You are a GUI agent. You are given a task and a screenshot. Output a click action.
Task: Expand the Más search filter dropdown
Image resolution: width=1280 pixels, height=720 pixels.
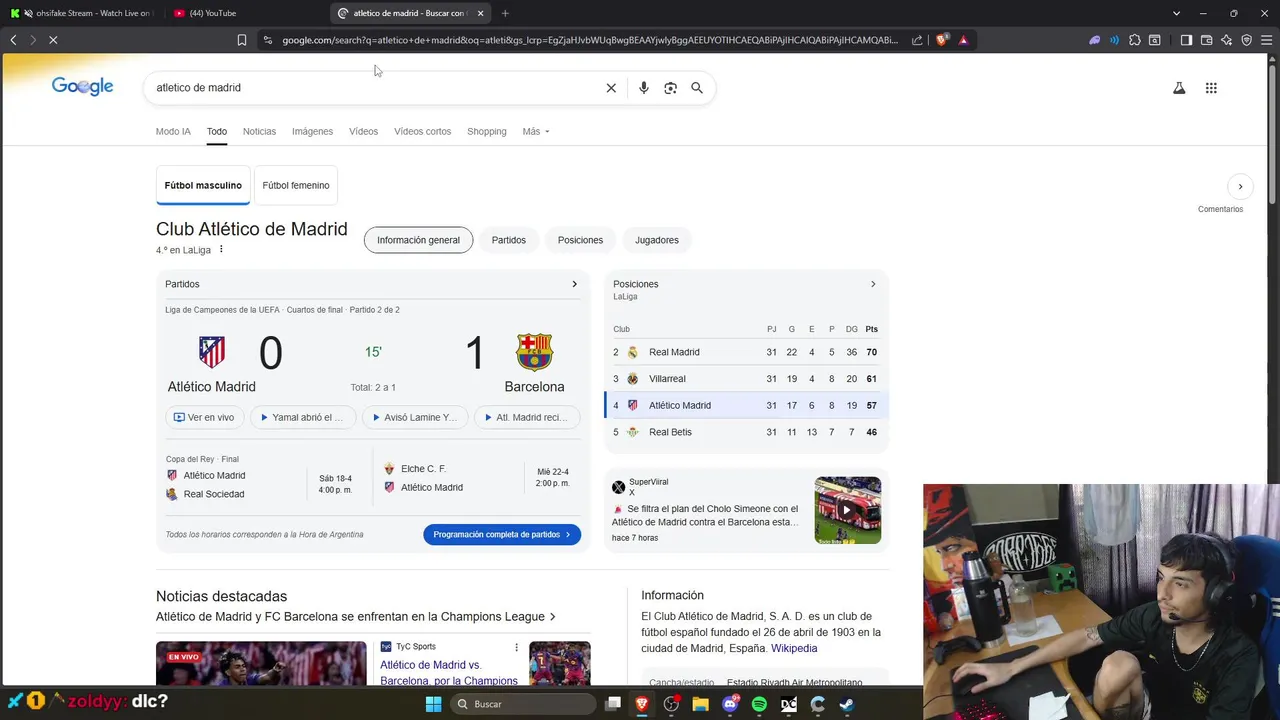tap(536, 131)
